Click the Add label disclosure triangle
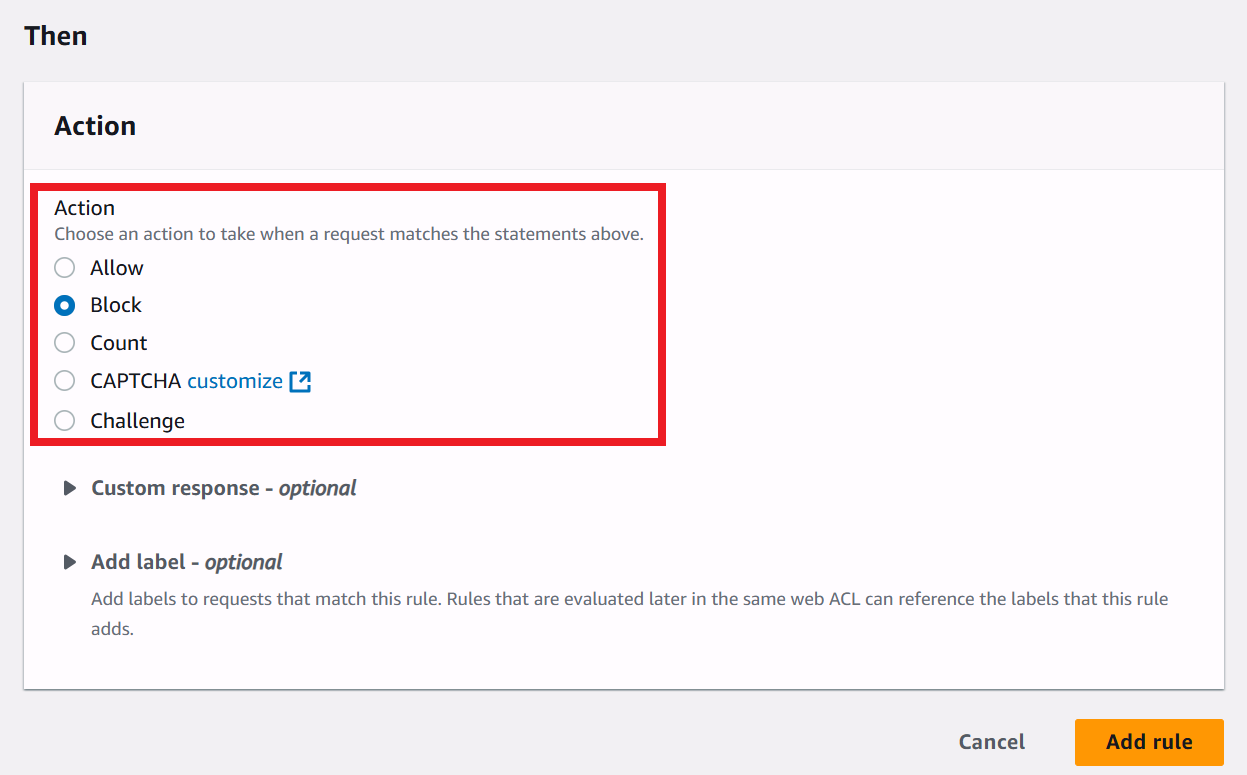 70,562
